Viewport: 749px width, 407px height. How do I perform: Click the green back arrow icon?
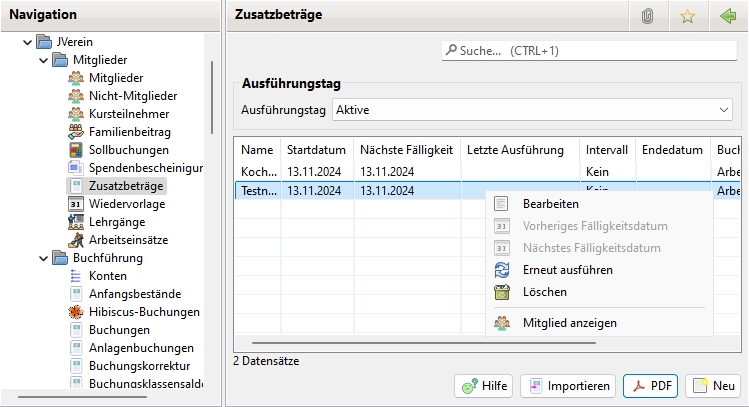coord(727,16)
